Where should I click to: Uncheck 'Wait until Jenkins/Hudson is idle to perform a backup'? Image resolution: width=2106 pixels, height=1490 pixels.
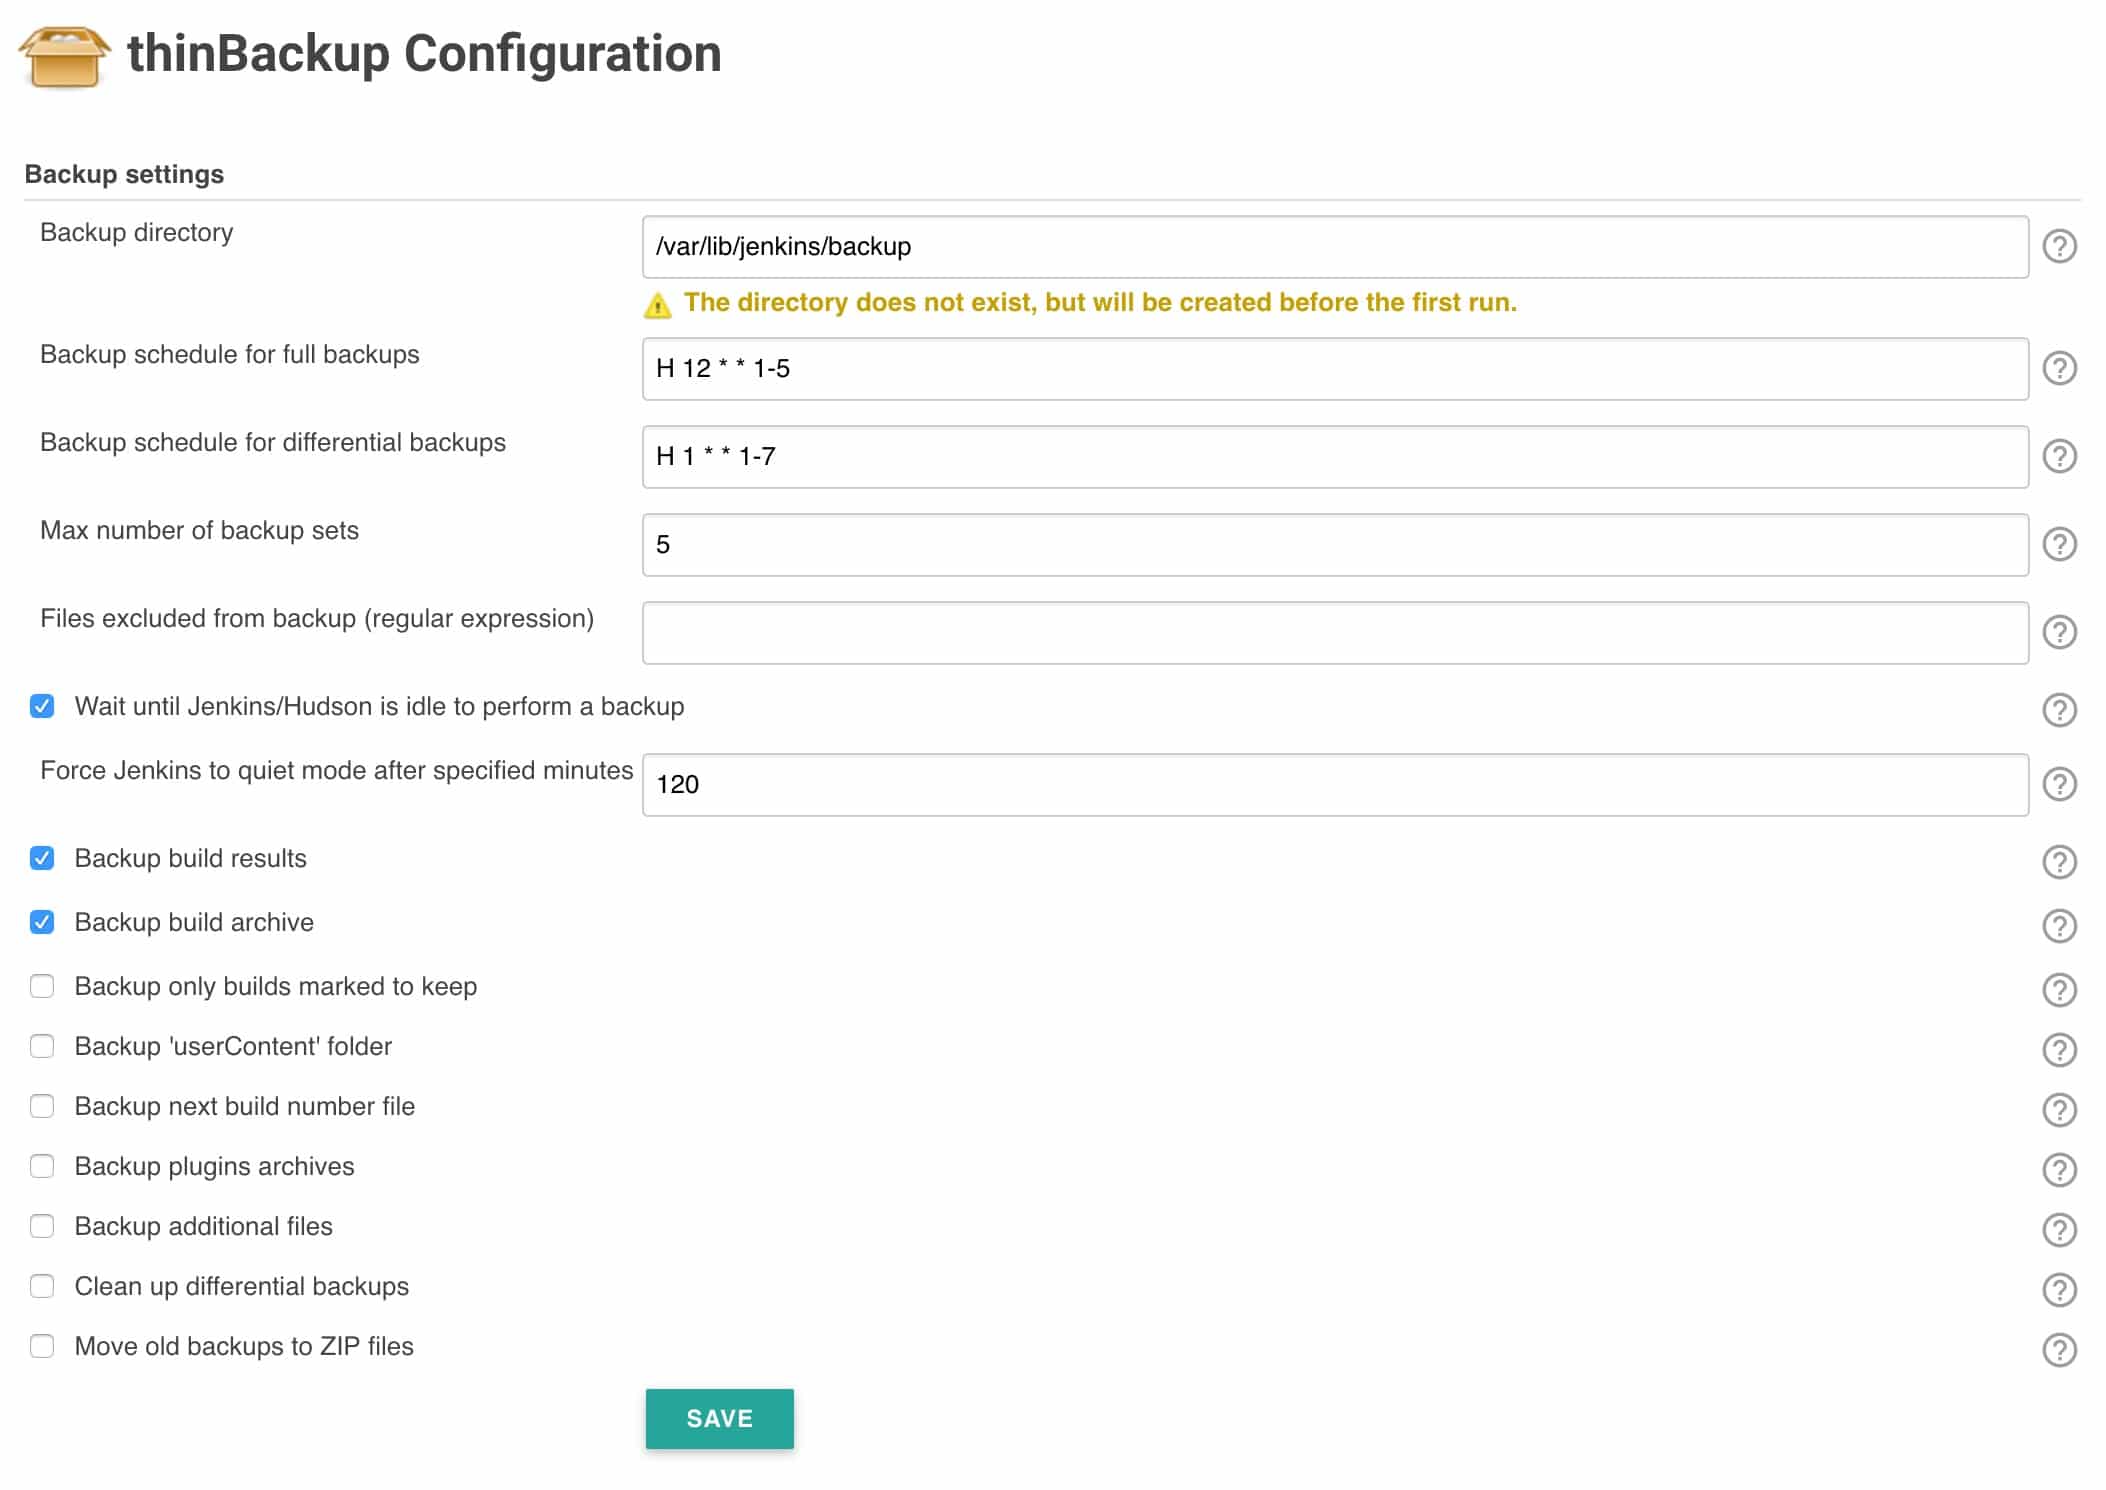(x=41, y=707)
